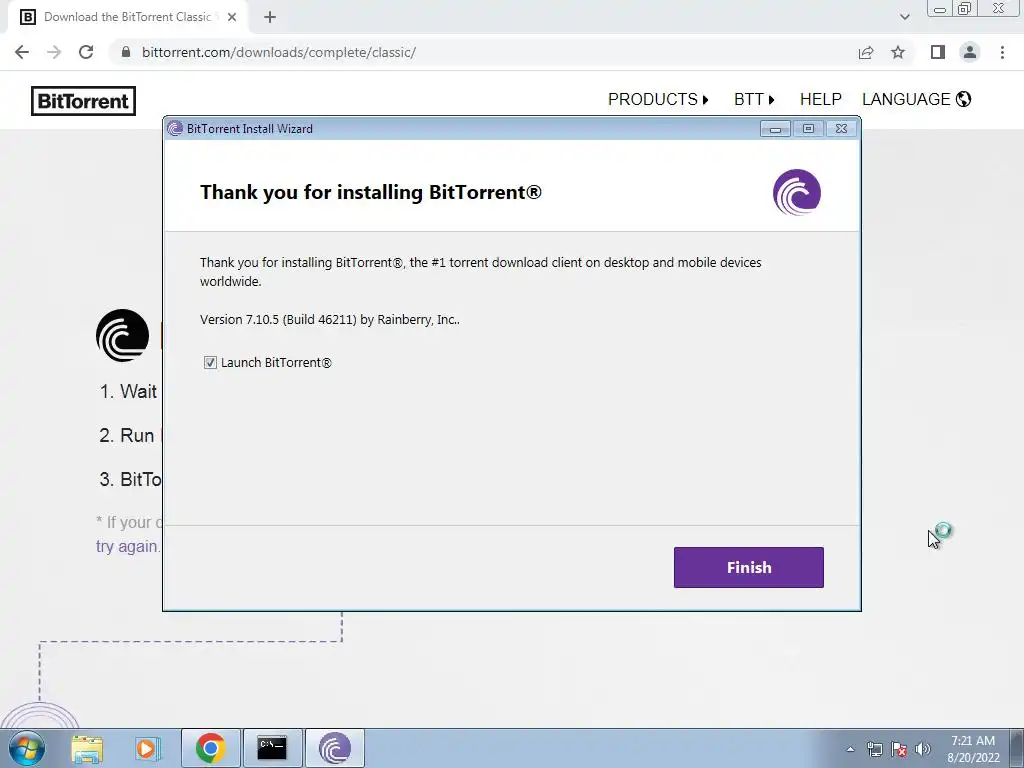Expand the PRODUCTS menu on the webpage
The image size is (1024, 768).
(x=658, y=99)
